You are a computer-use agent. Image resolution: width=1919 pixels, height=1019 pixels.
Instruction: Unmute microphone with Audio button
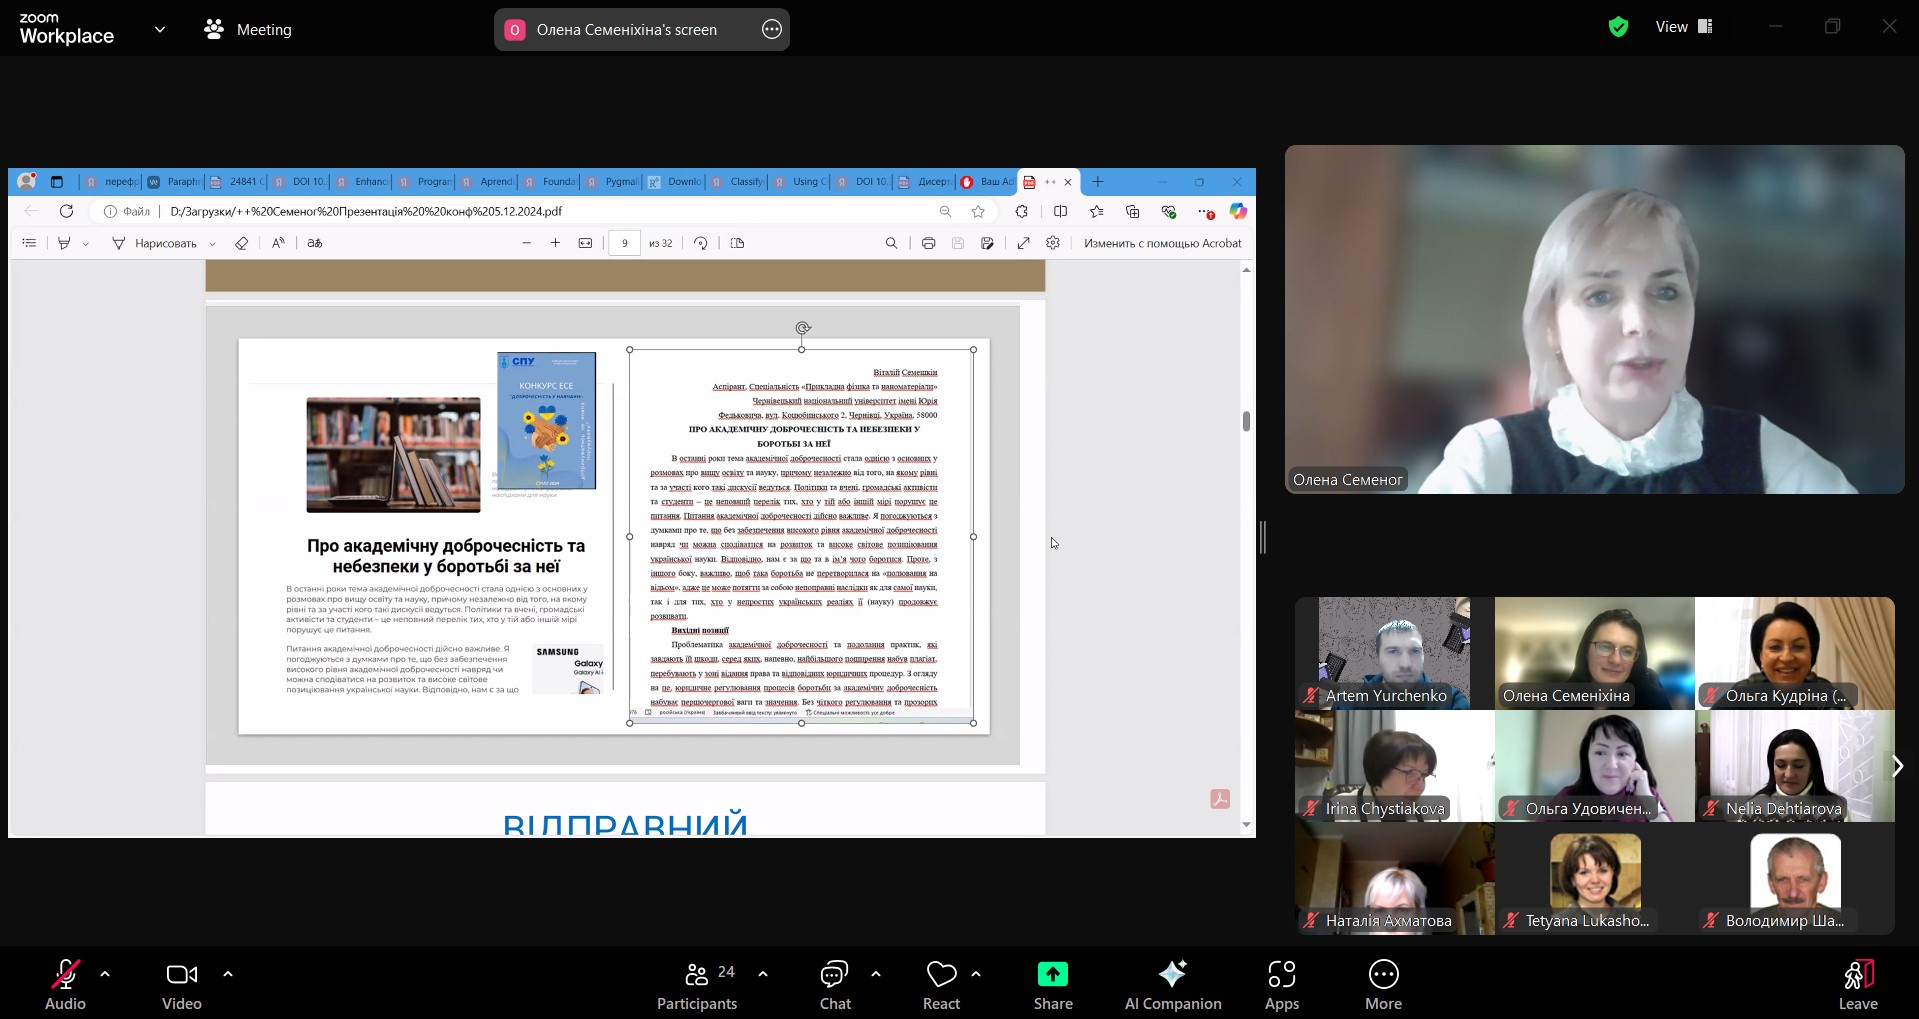tap(66, 985)
